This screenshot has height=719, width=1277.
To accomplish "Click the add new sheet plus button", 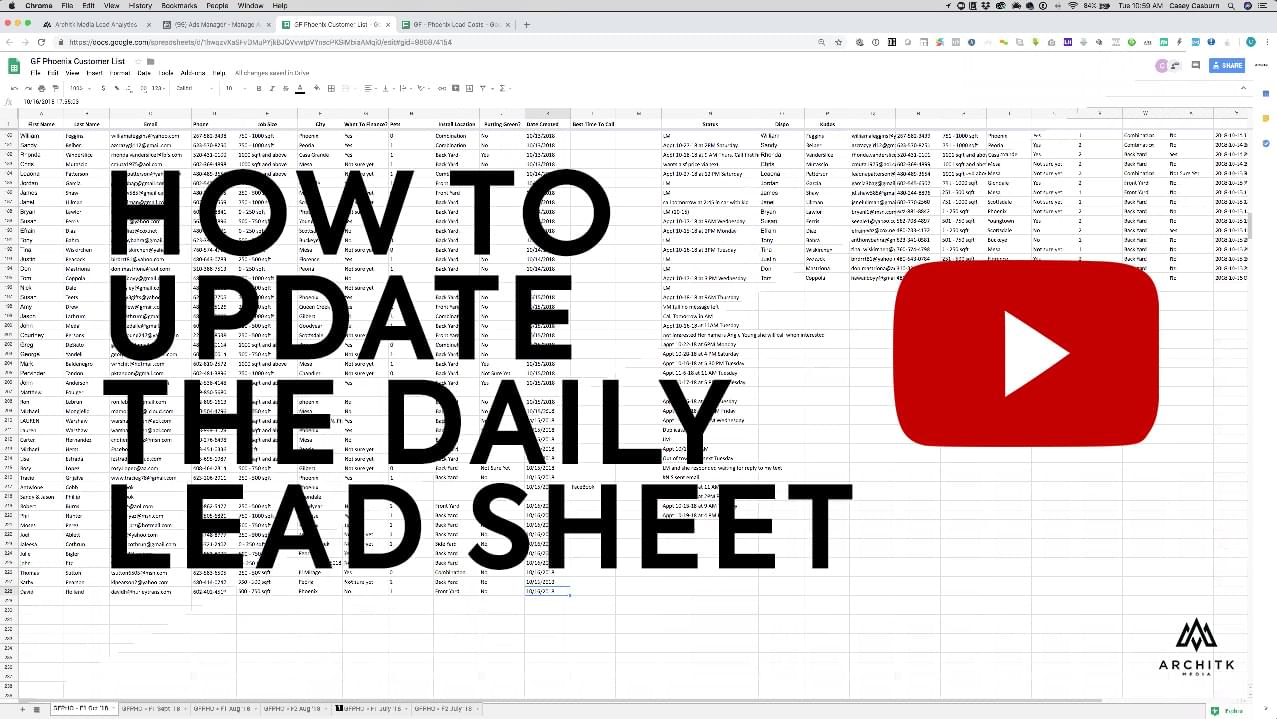I will (36, 709).
